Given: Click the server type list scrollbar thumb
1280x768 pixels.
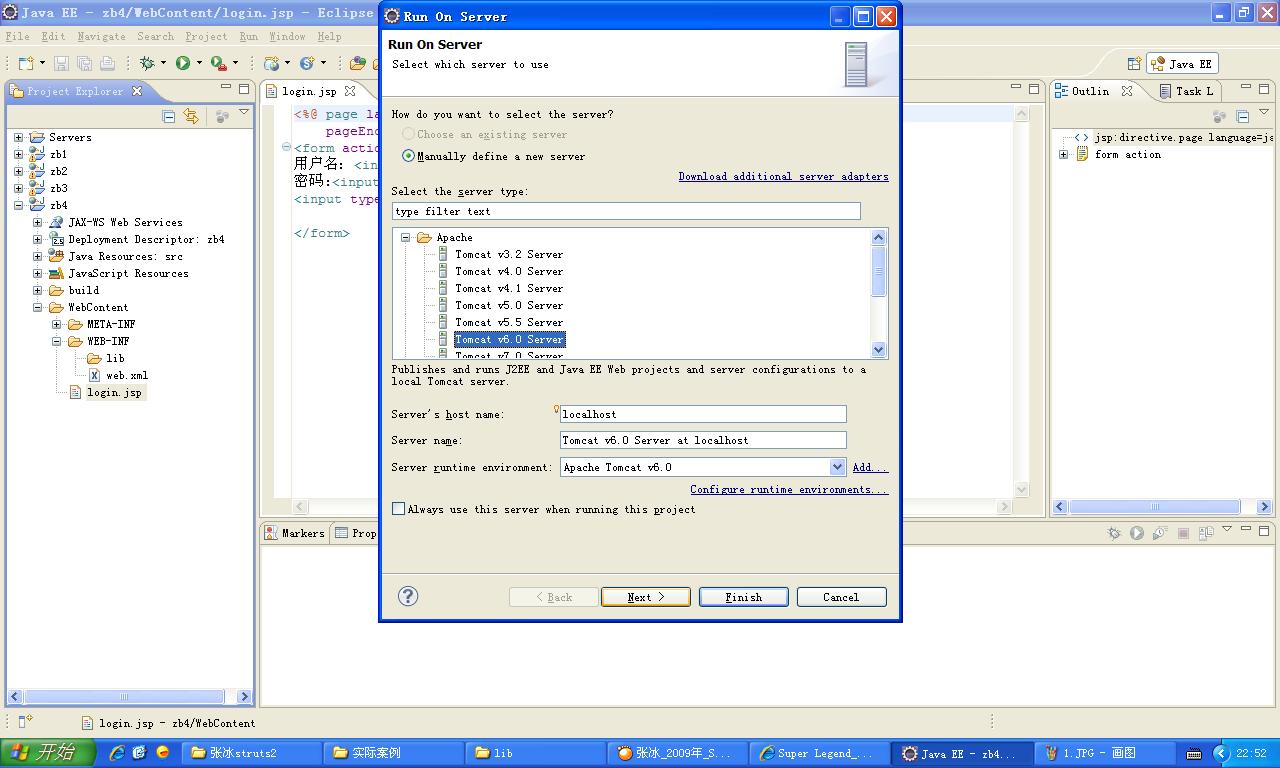Looking at the screenshot, I should 879,271.
